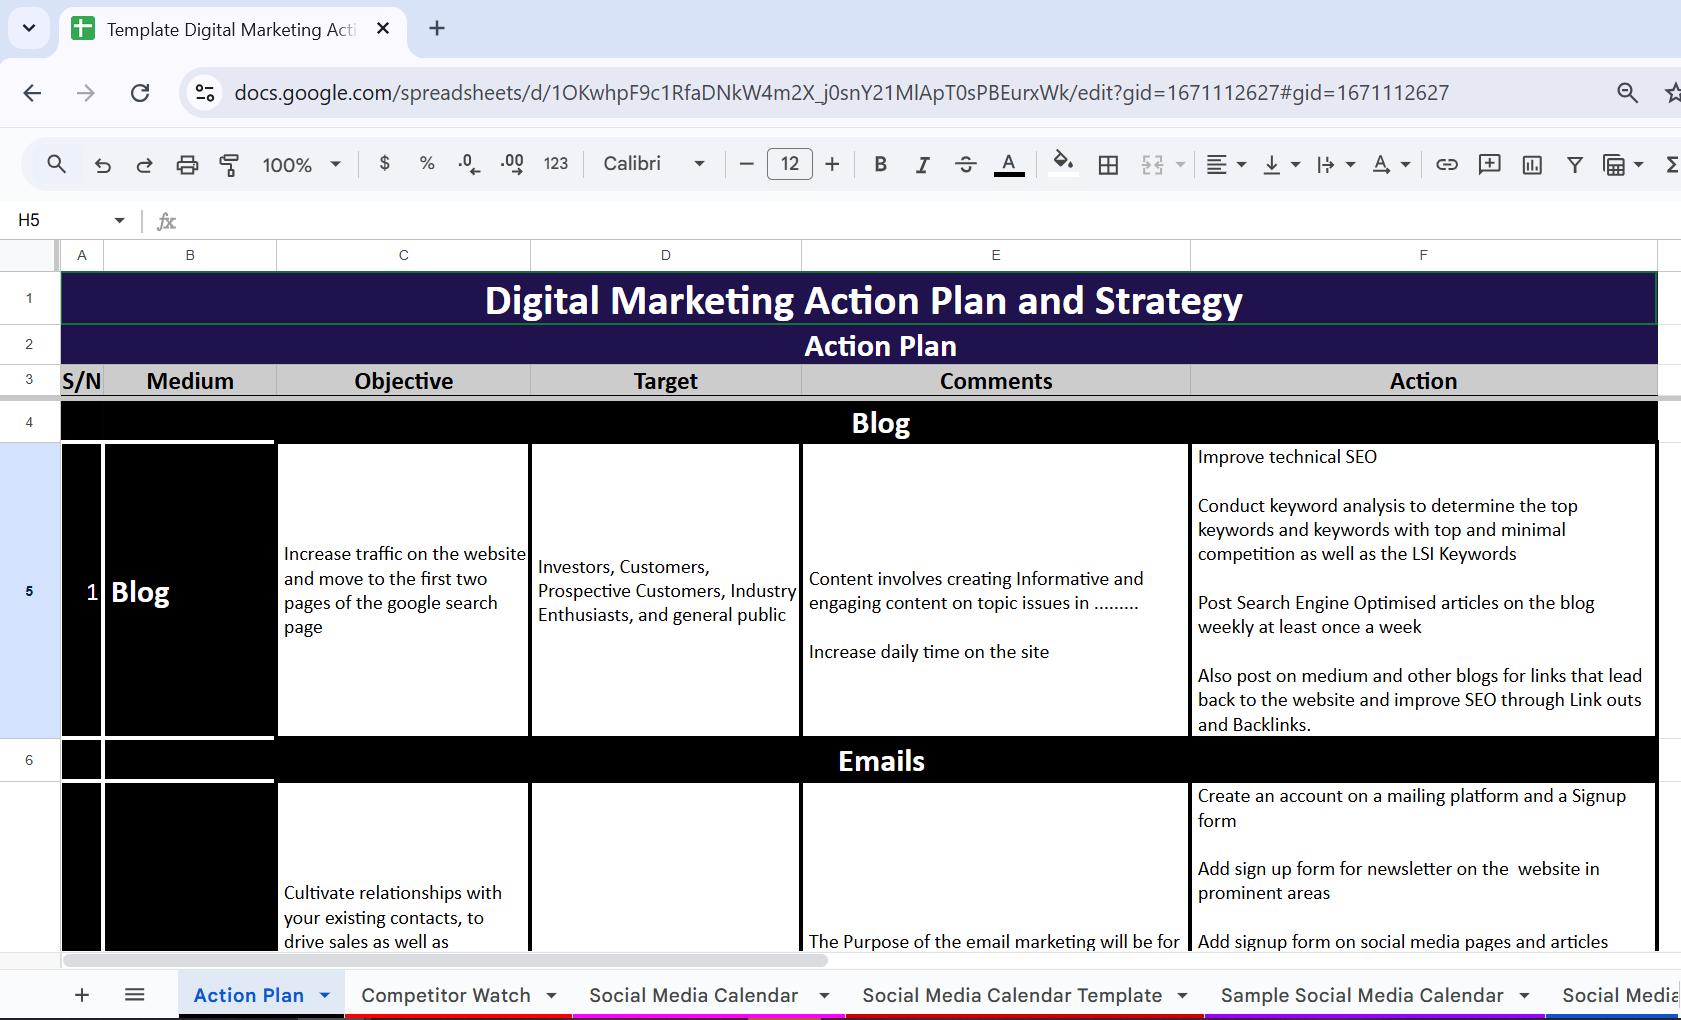Click the insert chart icon
Screen dimensions: 1681x1020
pyautogui.click(x=1531, y=165)
